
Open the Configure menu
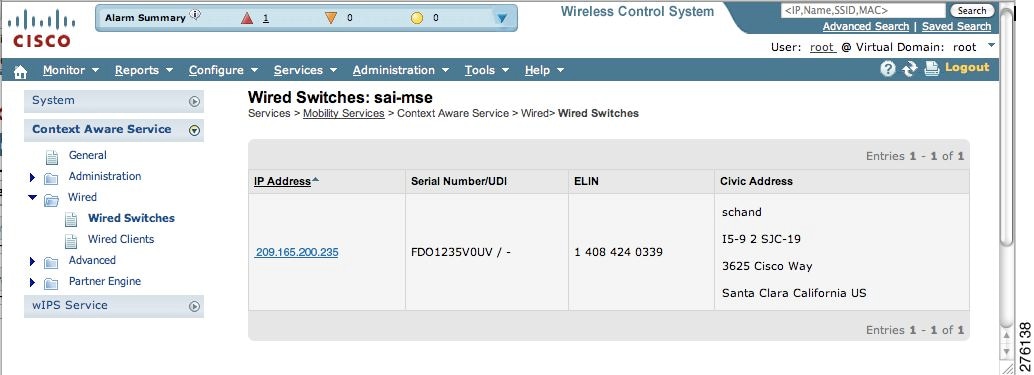[x=223, y=70]
